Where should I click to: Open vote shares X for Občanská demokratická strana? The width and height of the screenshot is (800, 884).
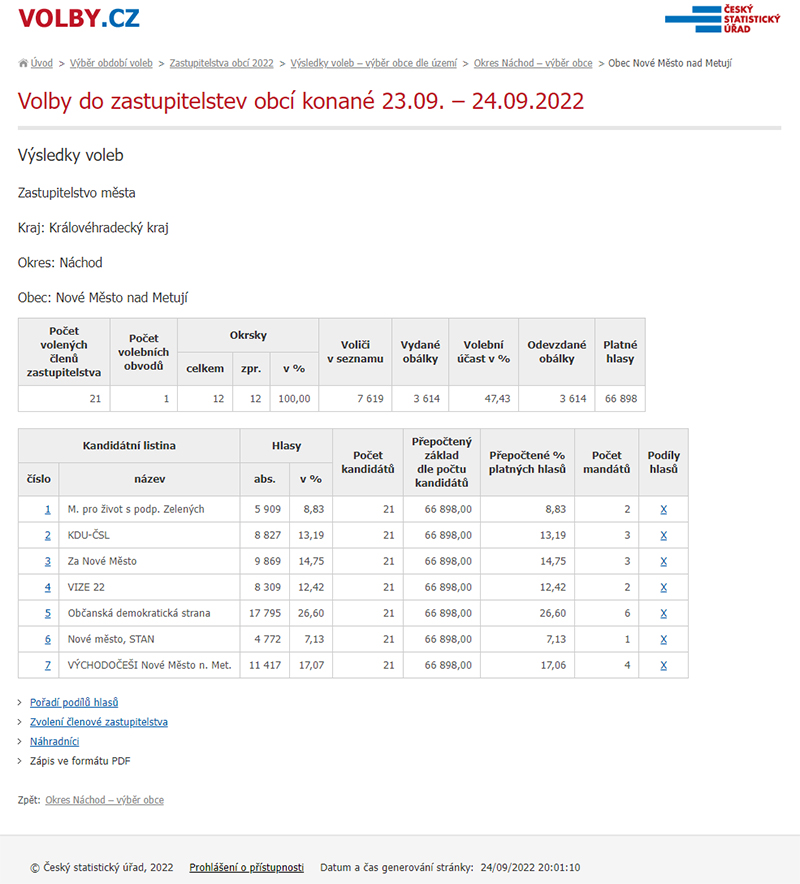(x=664, y=613)
